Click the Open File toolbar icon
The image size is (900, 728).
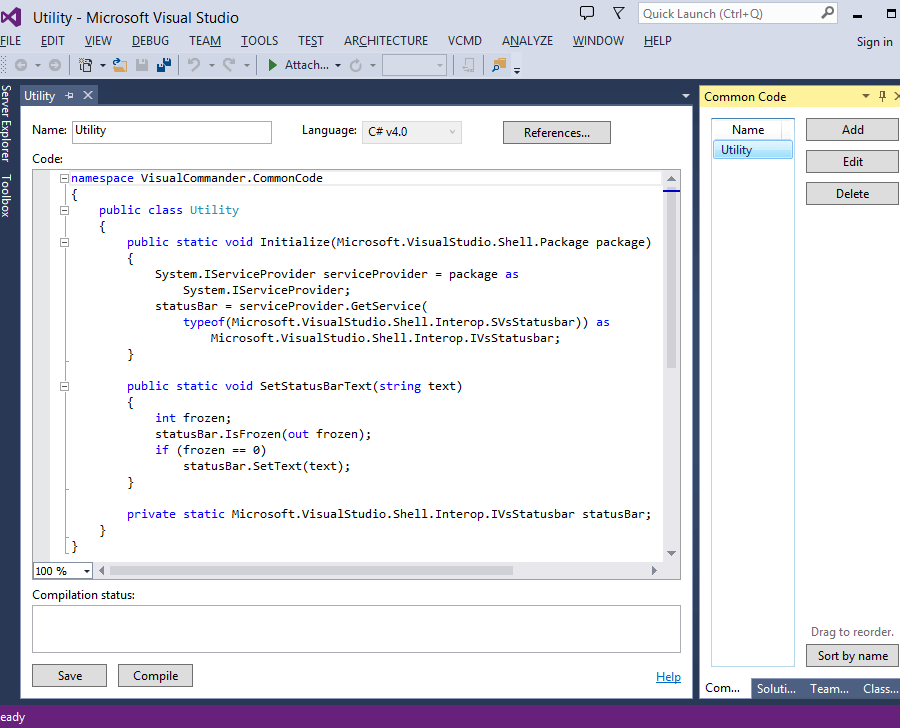[x=120, y=64]
